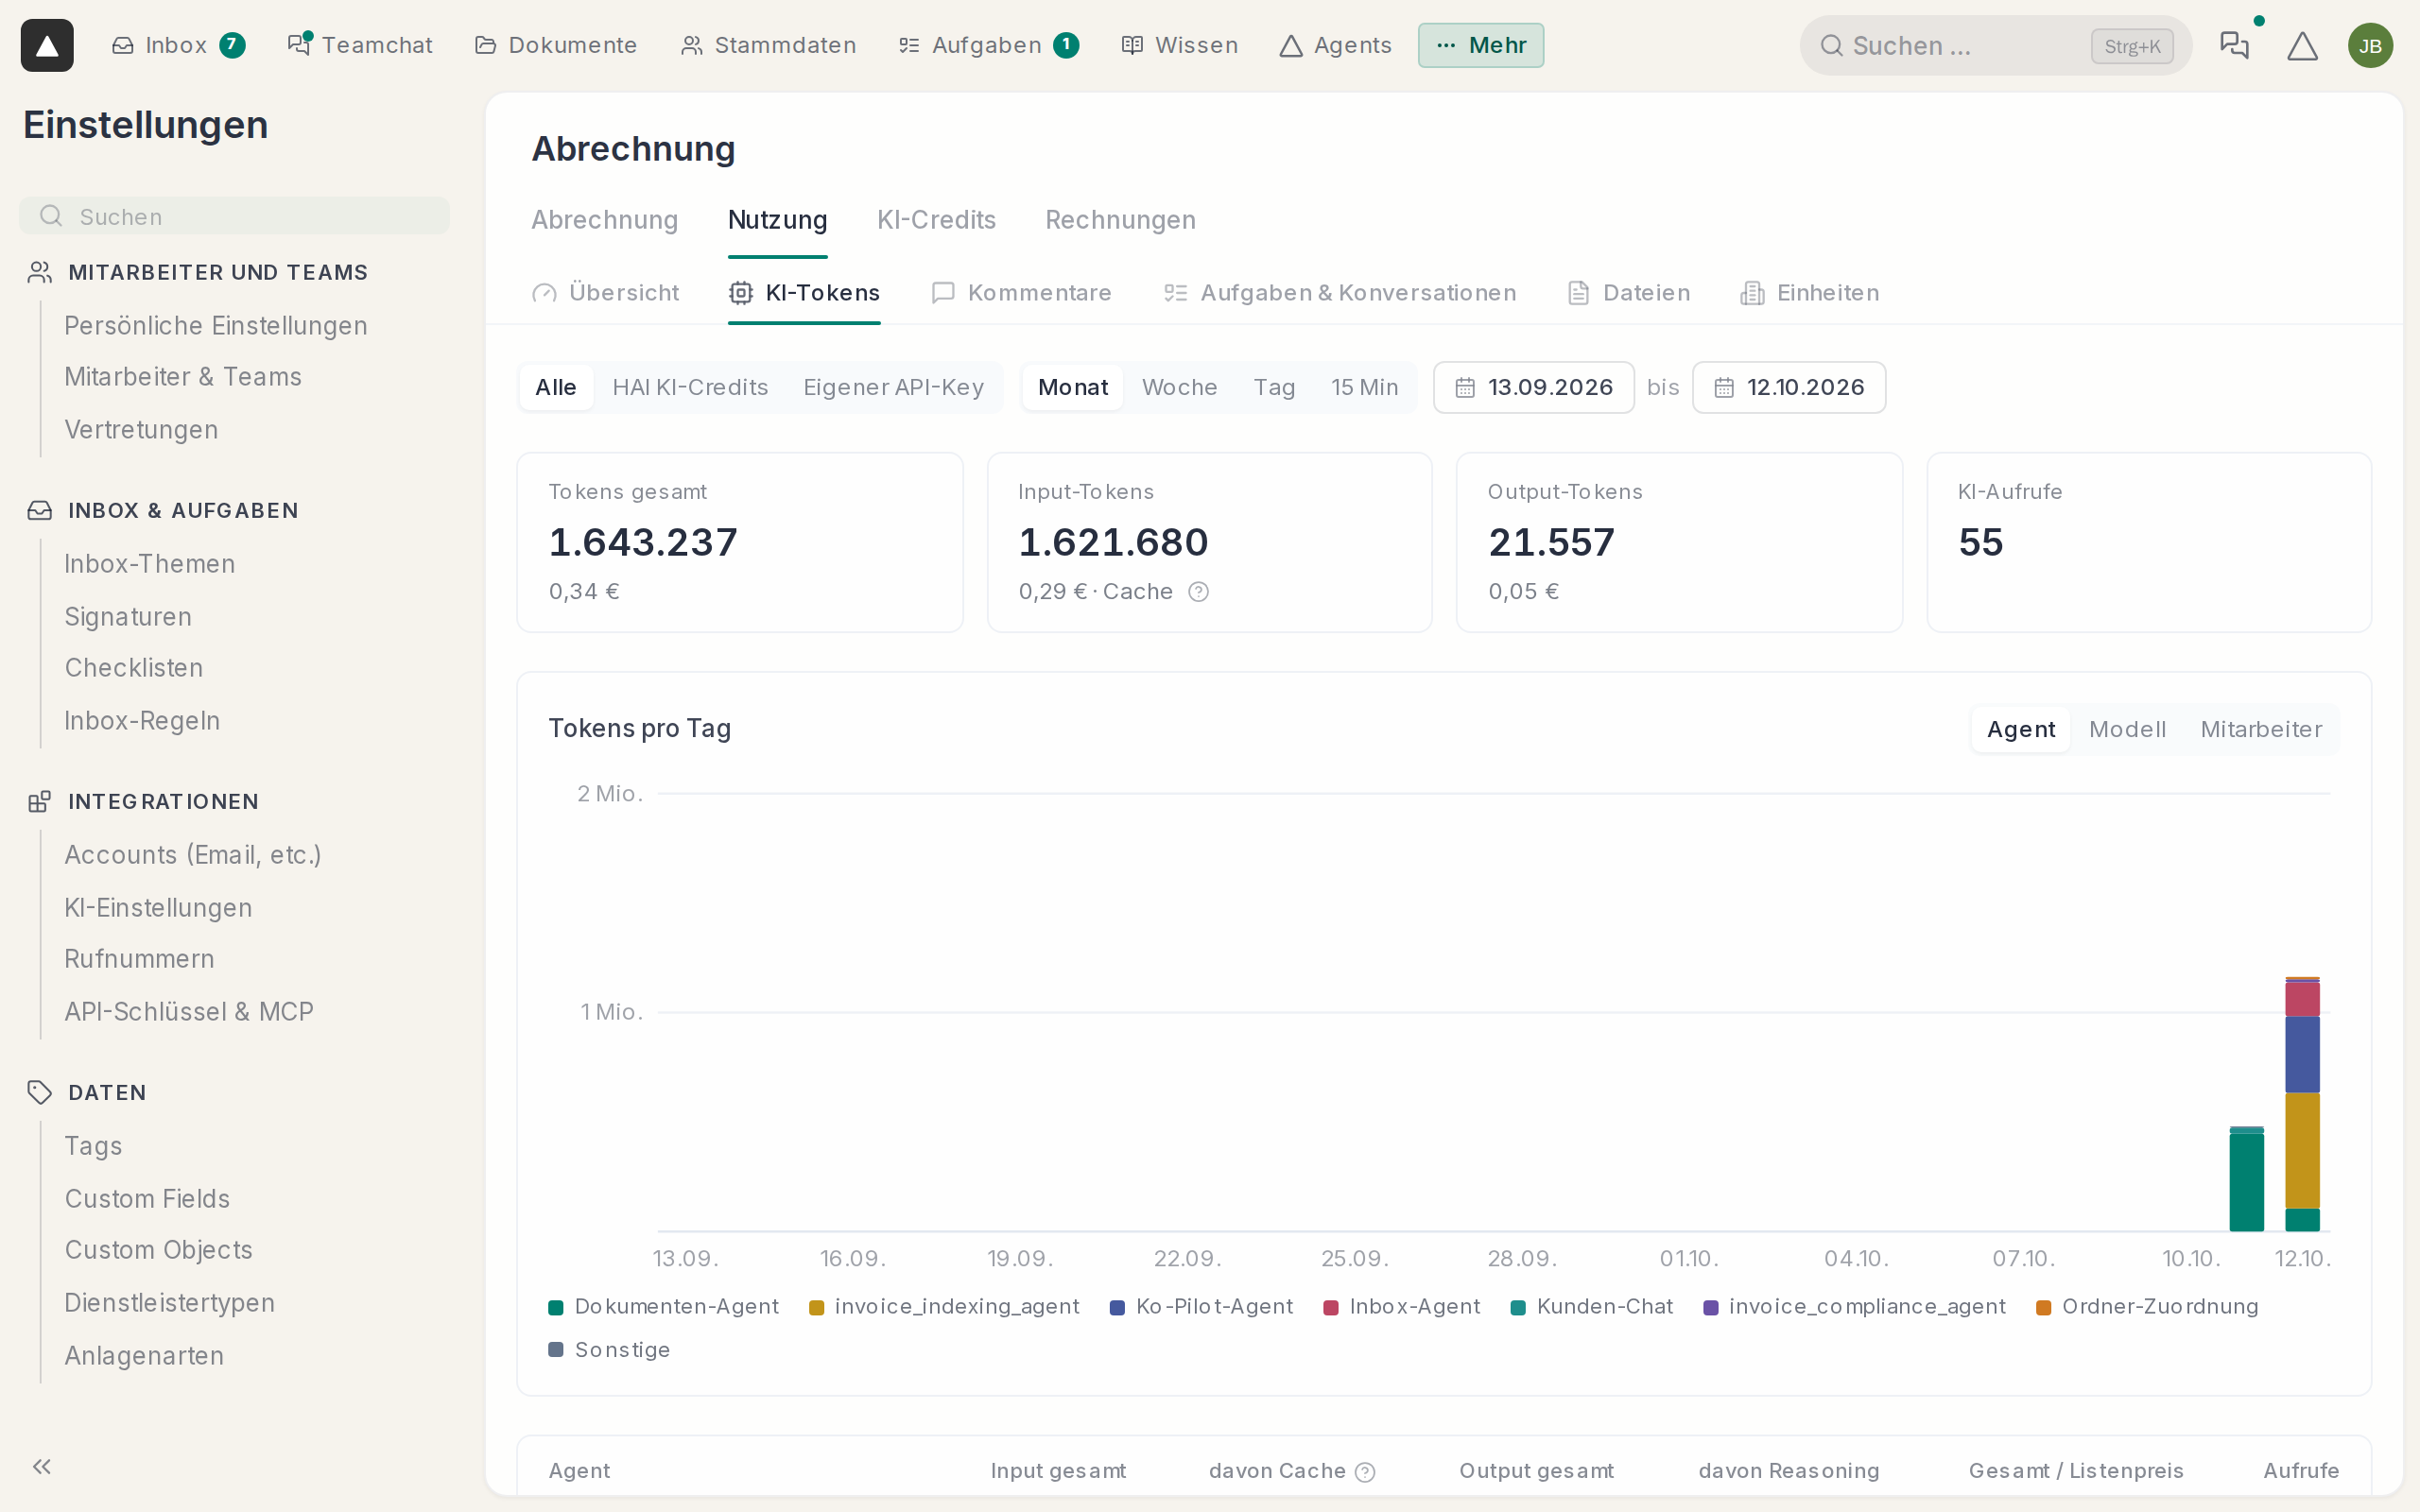Select the Eigener API-Key filter
Viewport: 2420px width, 1512px height.
click(893, 387)
